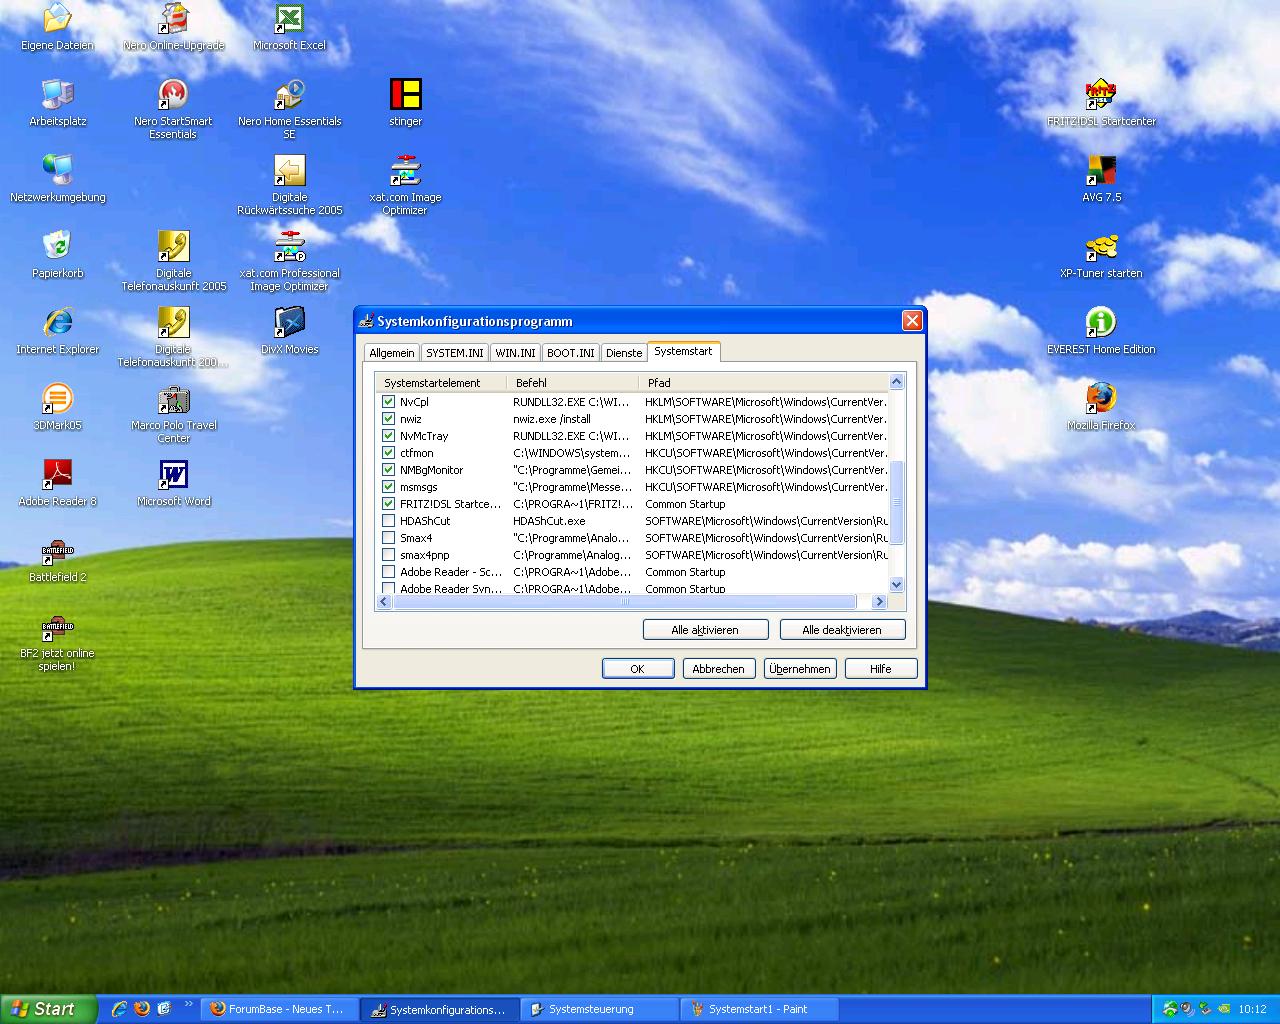This screenshot has height=1024, width=1280.
Task: Click Alle aktivieren button
Action: (x=705, y=630)
